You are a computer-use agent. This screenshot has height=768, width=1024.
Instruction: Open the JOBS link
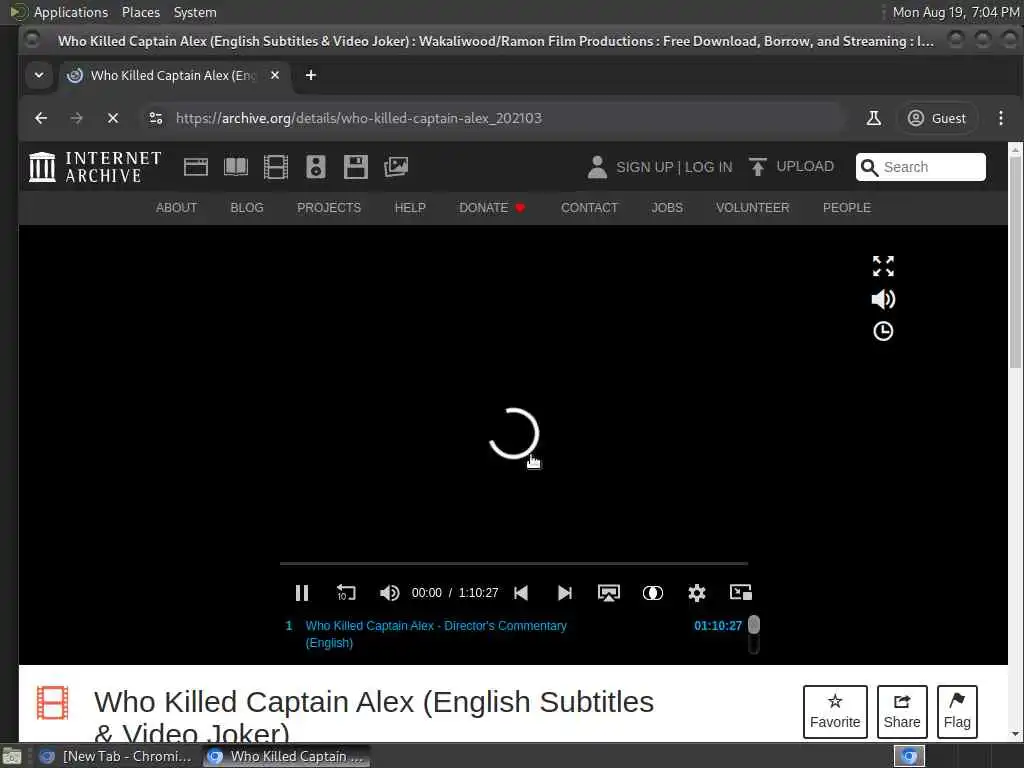[667, 208]
